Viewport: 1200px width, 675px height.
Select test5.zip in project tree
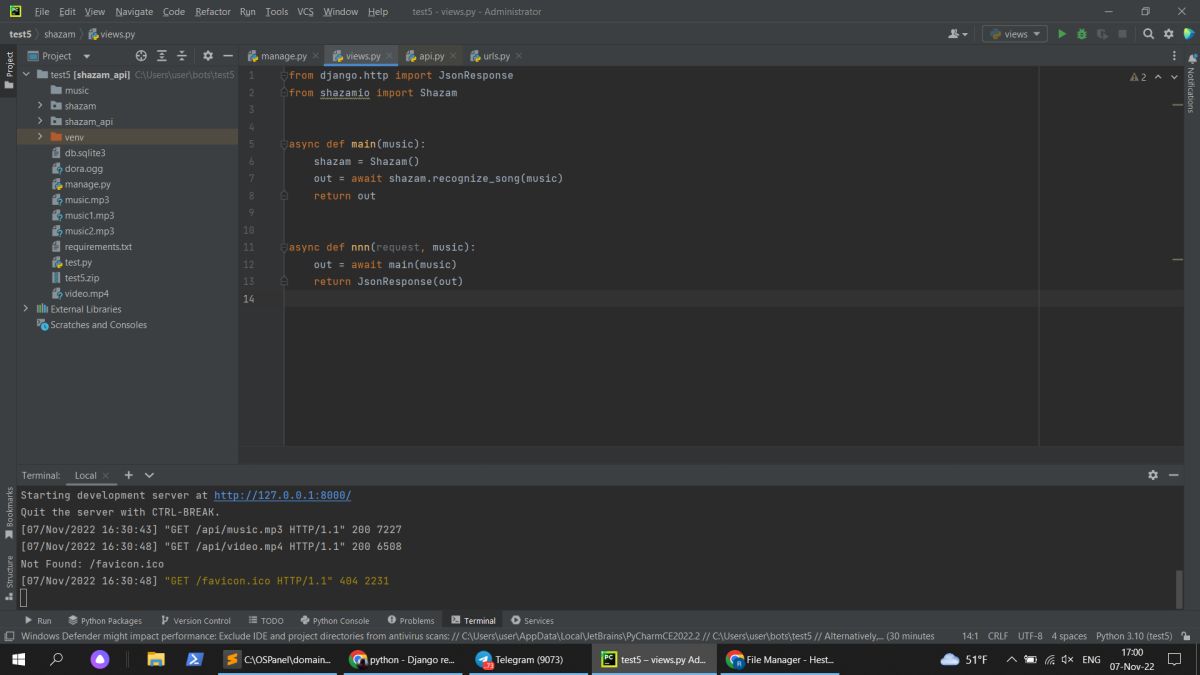82,278
